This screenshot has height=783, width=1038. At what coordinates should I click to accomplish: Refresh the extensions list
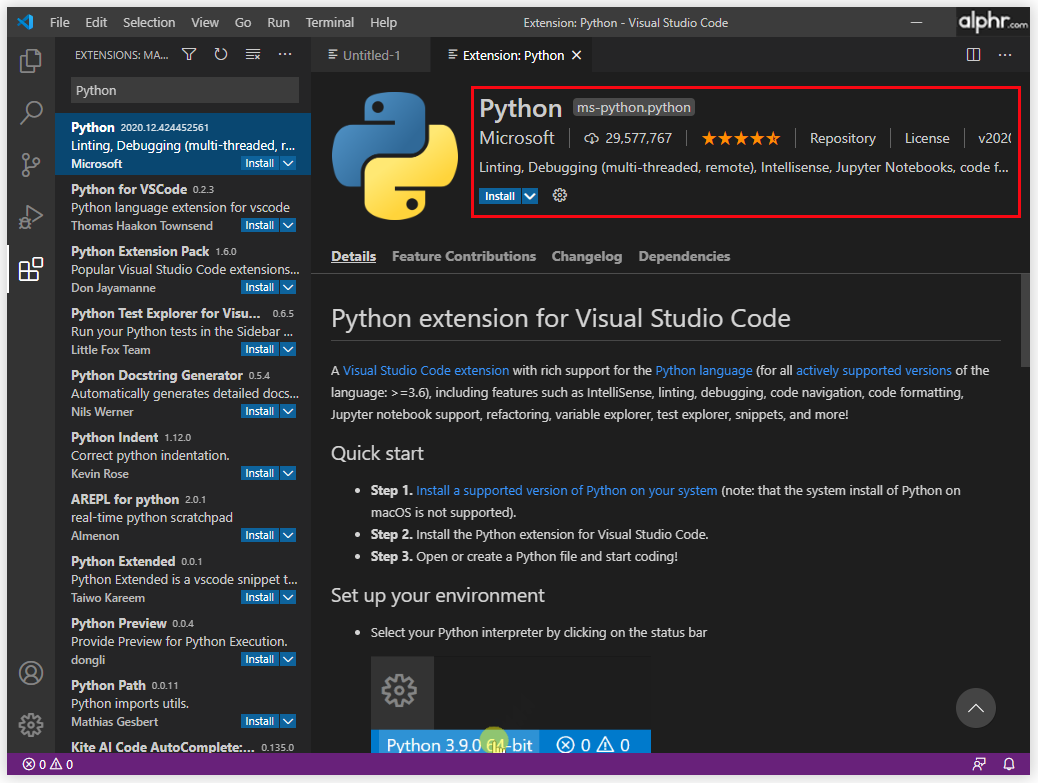(221, 54)
